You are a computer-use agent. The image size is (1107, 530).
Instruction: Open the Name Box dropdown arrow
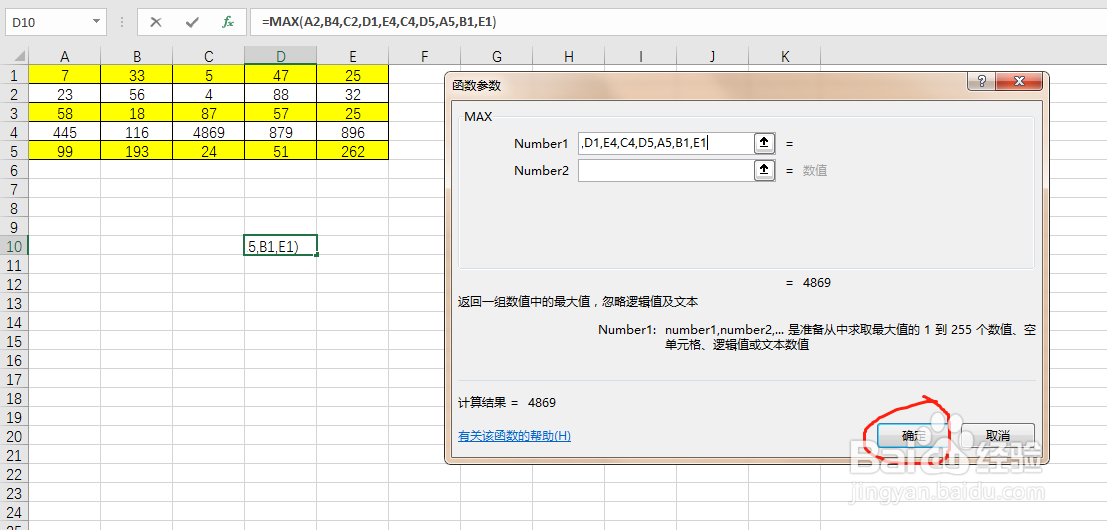97,23
